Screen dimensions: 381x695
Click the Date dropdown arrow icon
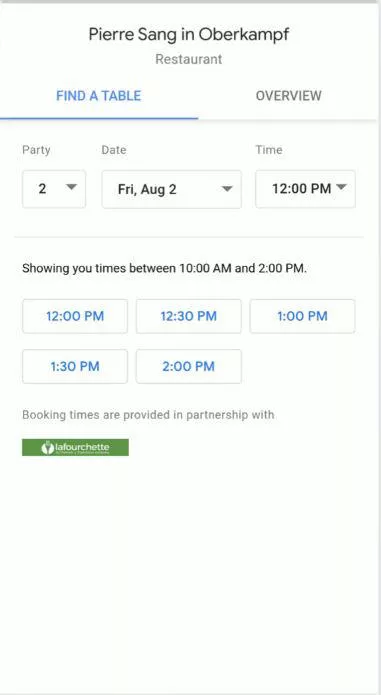coord(227,189)
